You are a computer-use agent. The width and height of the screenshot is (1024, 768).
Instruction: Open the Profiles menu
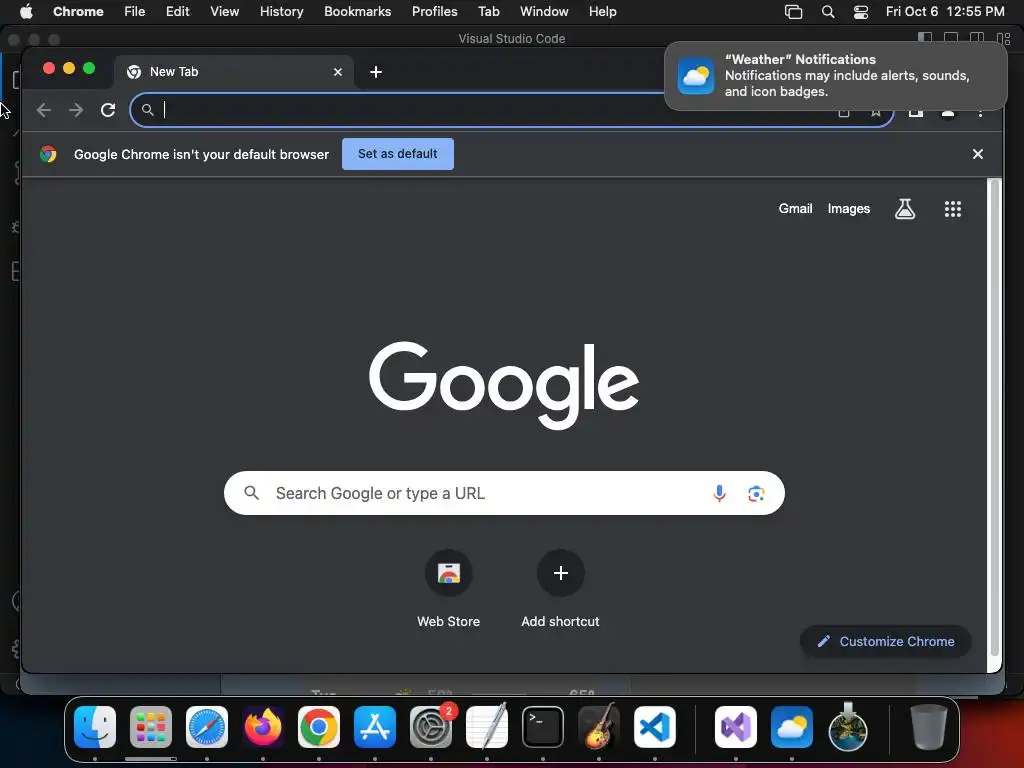pyautogui.click(x=434, y=12)
